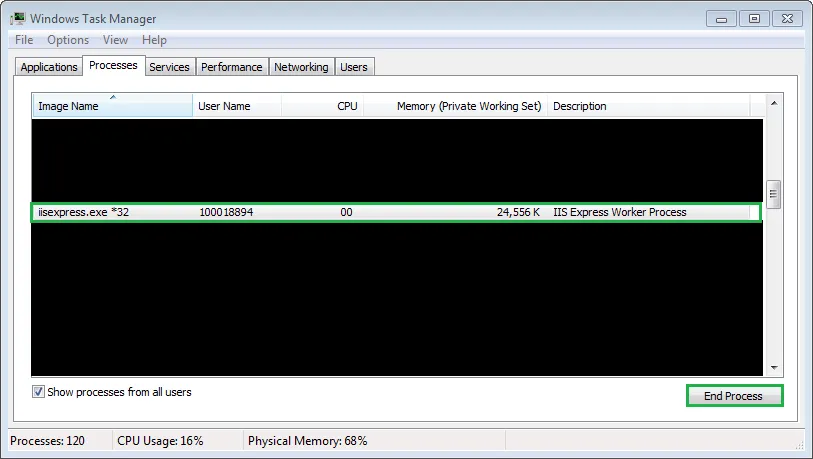Sort by User Name column header
This screenshot has width=813, height=459.
[x=236, y=106]
